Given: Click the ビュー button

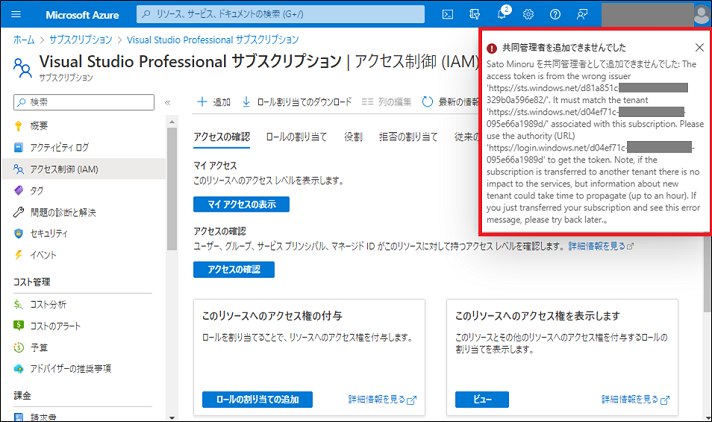Looking at the screenshot, I should [x=482, y=399].
